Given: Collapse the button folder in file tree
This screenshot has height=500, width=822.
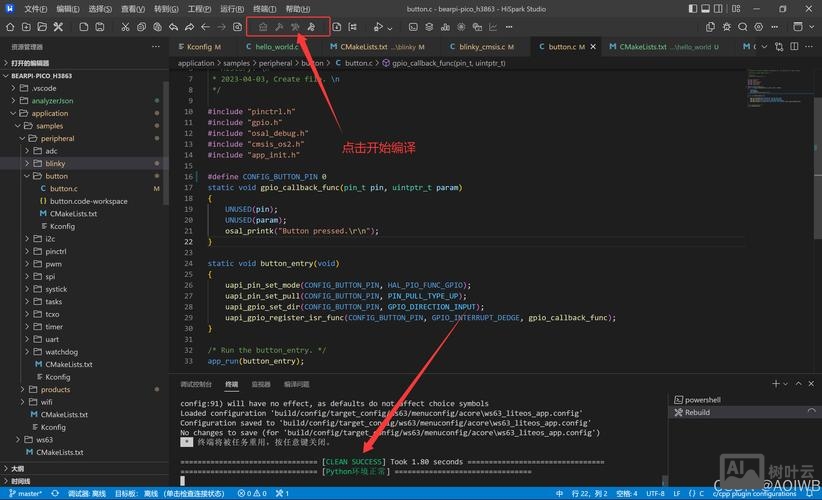Looking at the screenshot, I should tap(56, 176).
